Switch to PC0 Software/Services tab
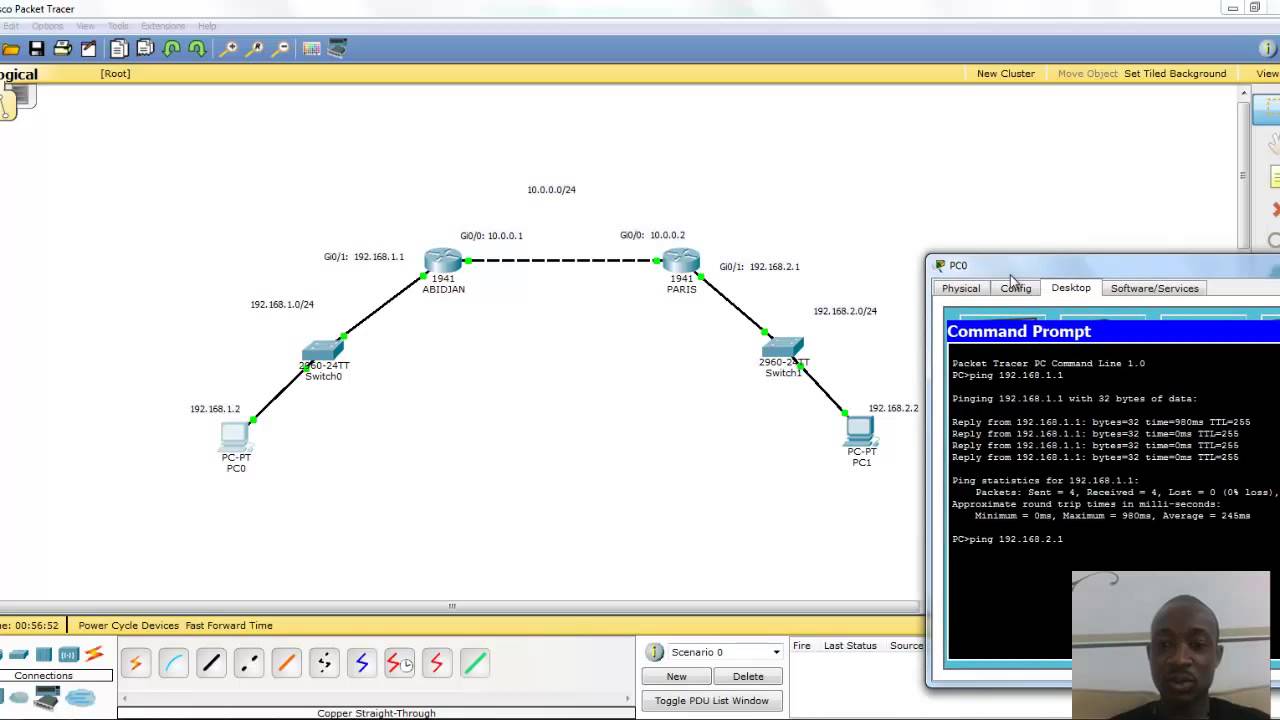The width and height of the screenshot is (1280, 720). click(1154, 288)
